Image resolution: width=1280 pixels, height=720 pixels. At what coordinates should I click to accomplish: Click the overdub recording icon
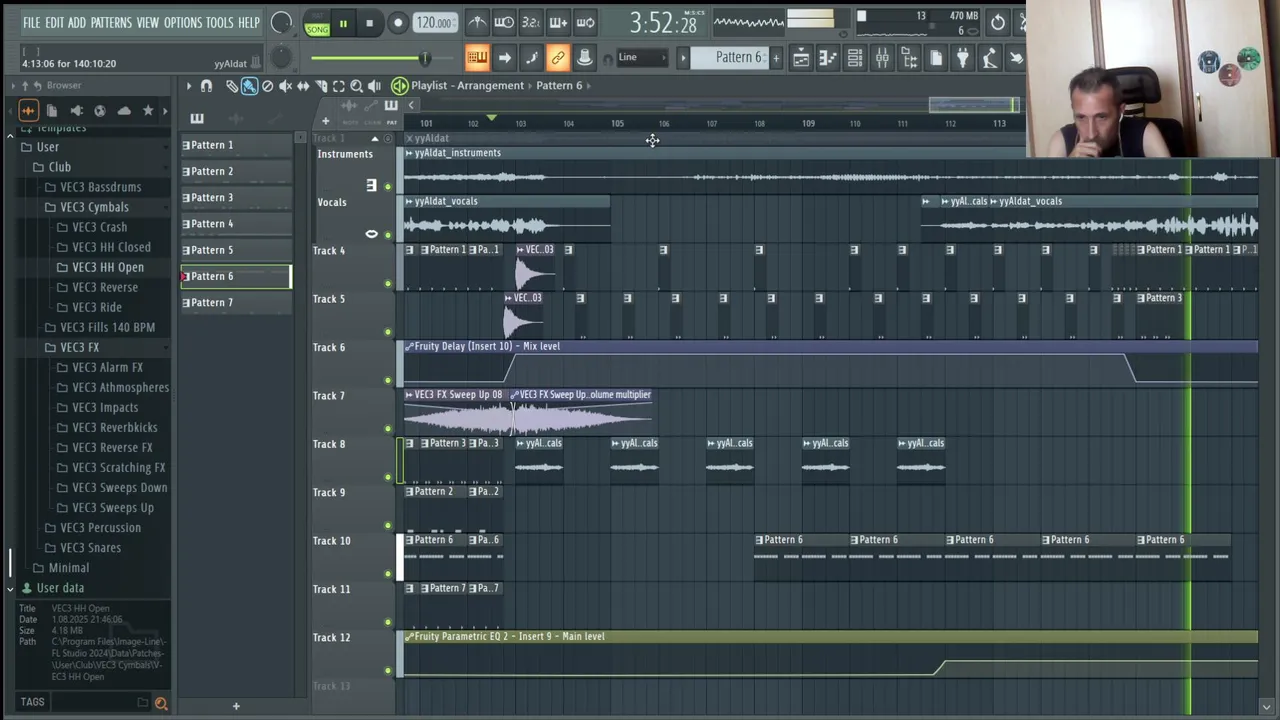click(x=558, y=22)
